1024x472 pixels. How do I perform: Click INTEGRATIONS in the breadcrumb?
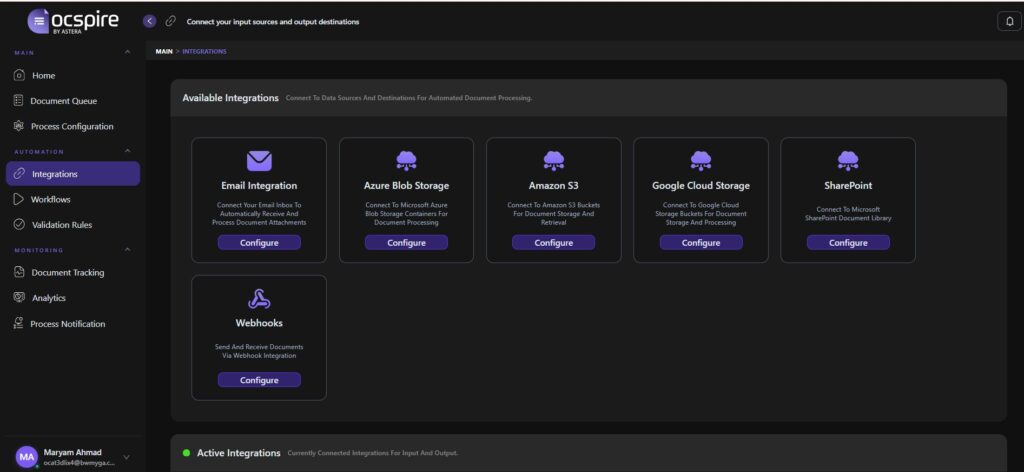204,51
